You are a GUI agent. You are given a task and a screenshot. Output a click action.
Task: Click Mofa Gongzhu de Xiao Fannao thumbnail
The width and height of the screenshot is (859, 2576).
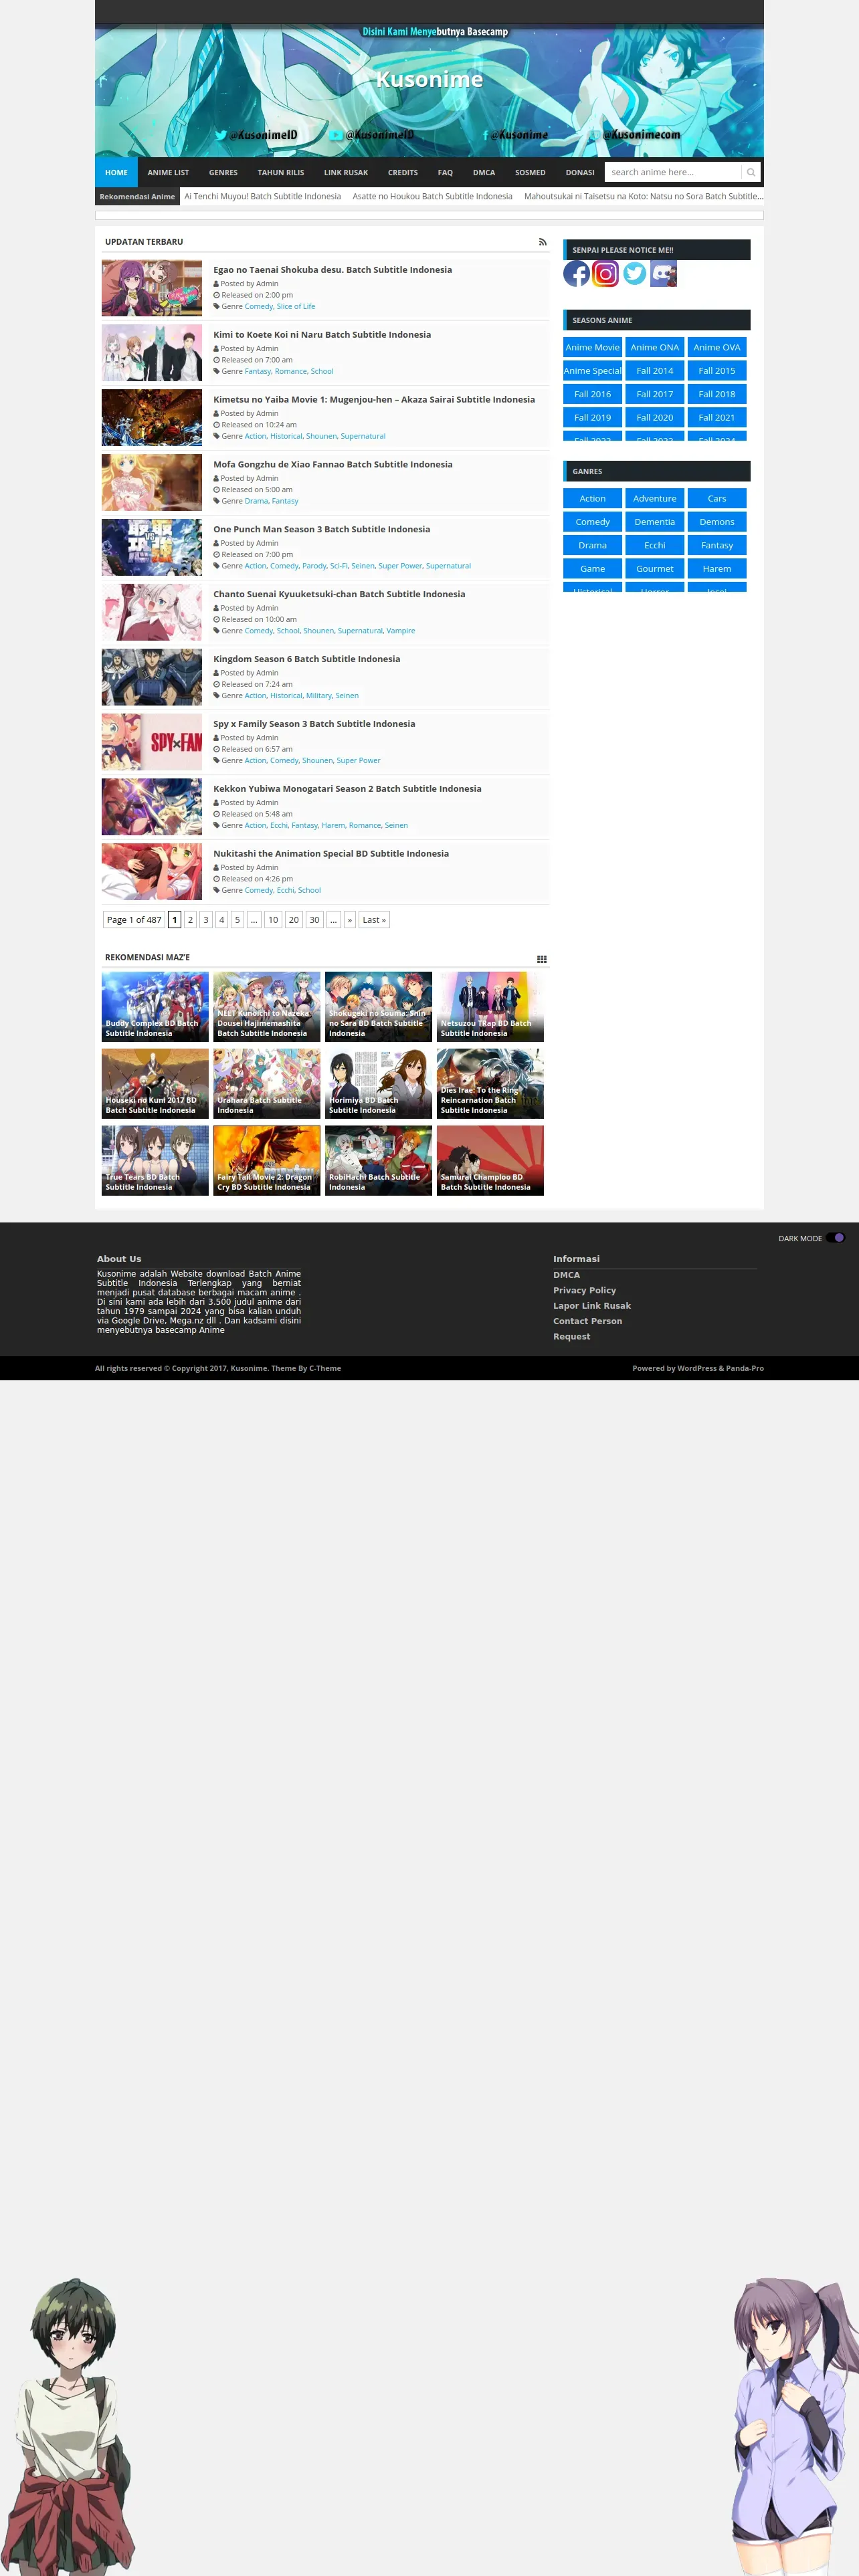click(152, 483)
